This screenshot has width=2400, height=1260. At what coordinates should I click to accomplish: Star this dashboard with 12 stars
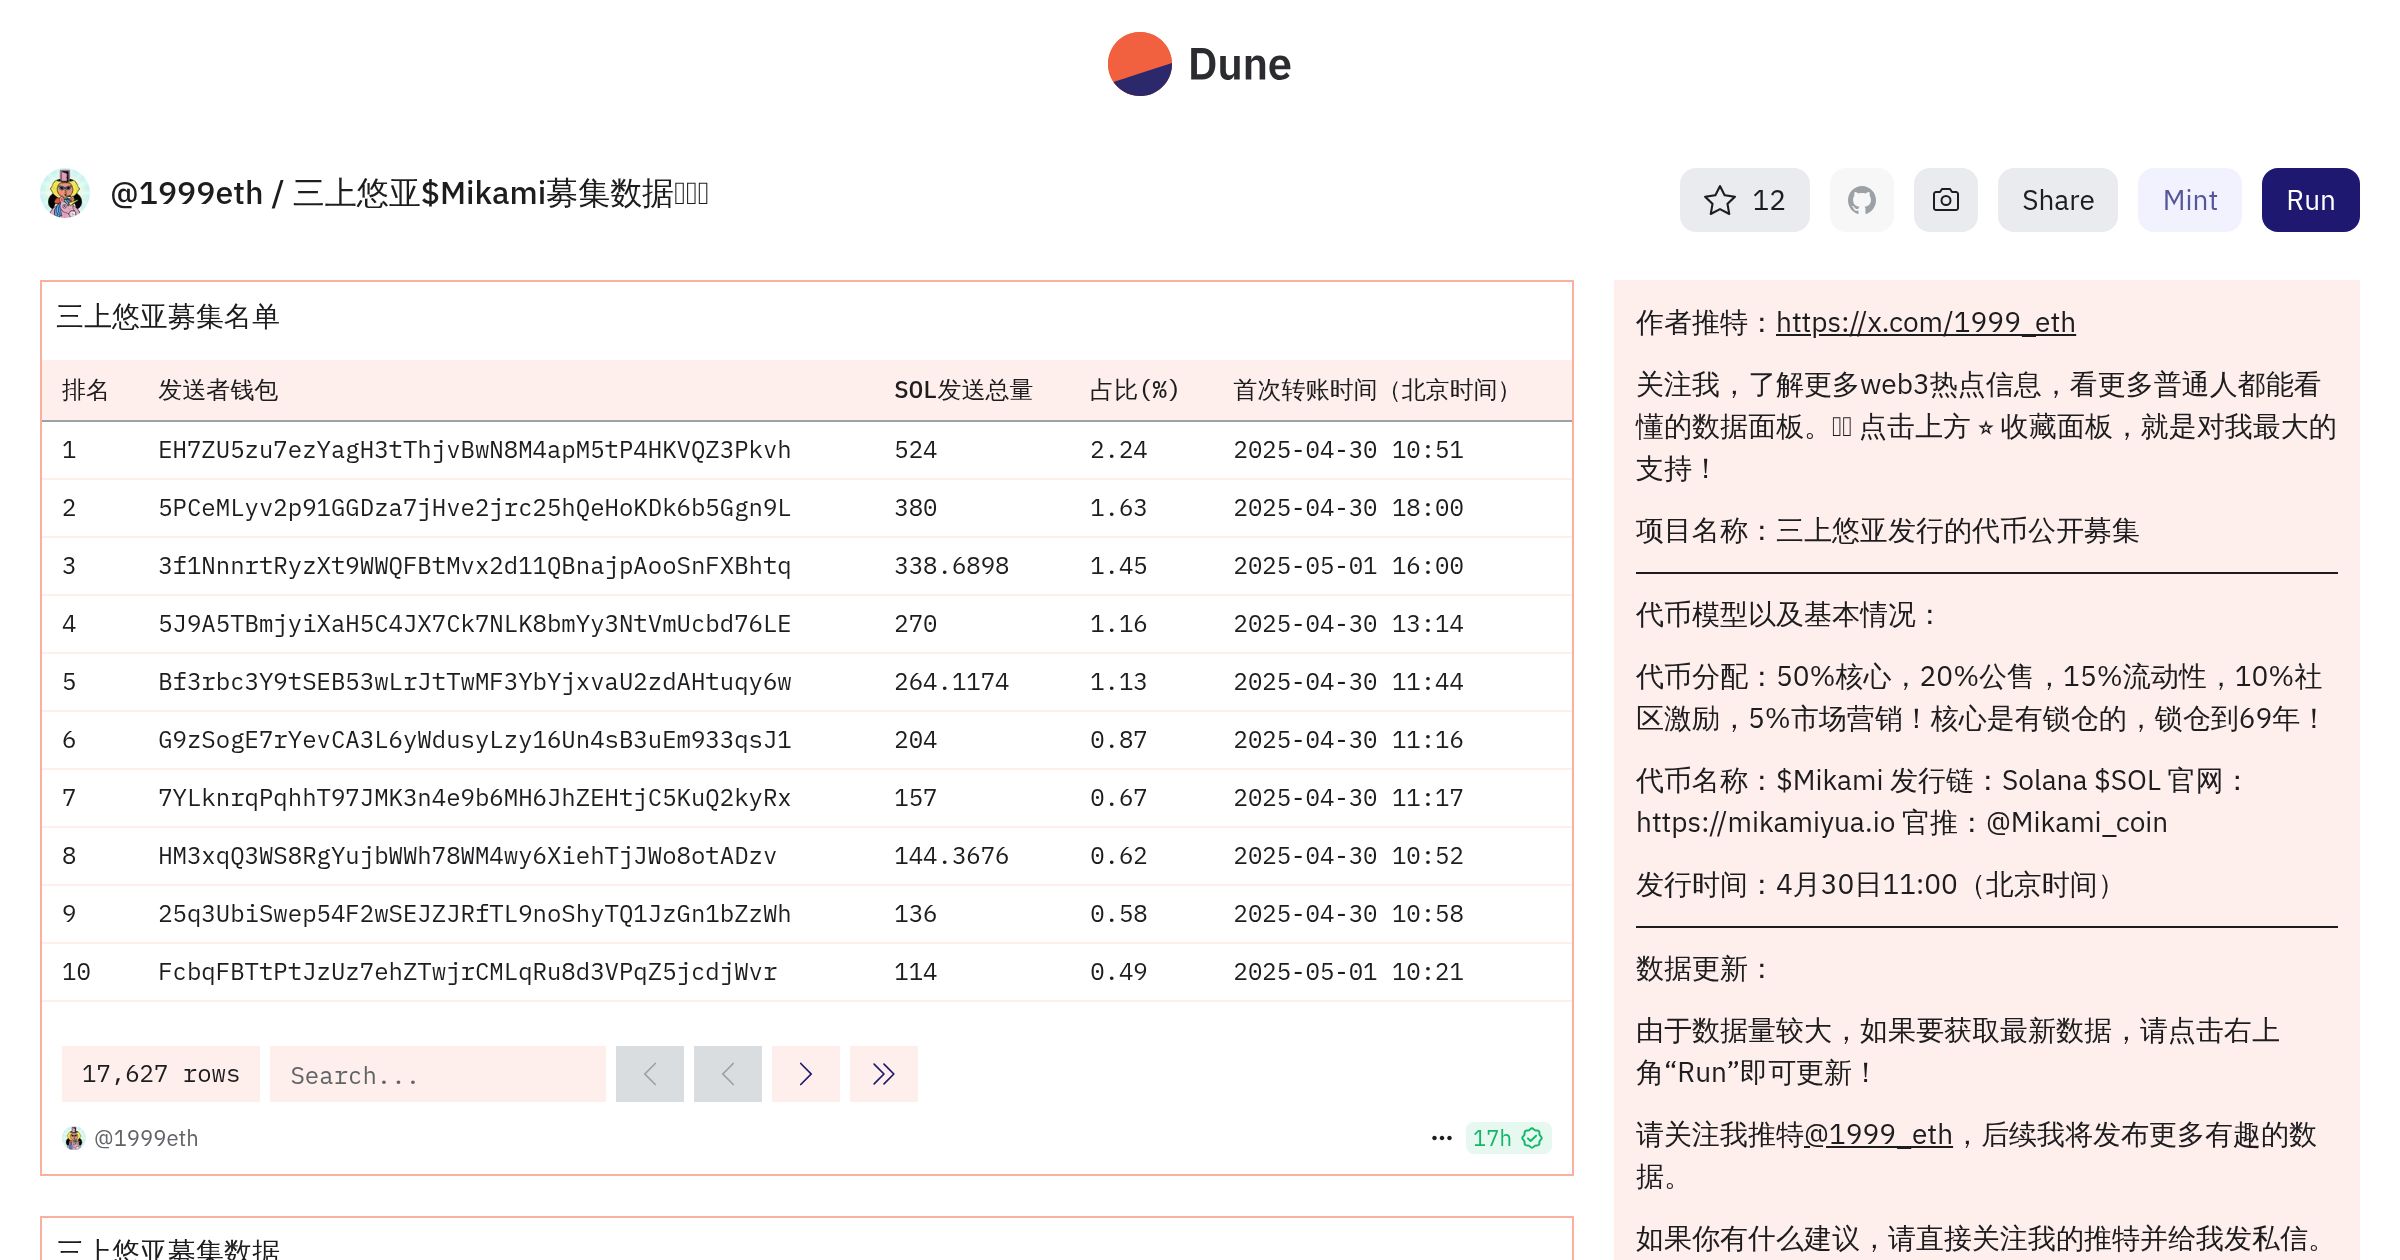(x=1744, y=200)
